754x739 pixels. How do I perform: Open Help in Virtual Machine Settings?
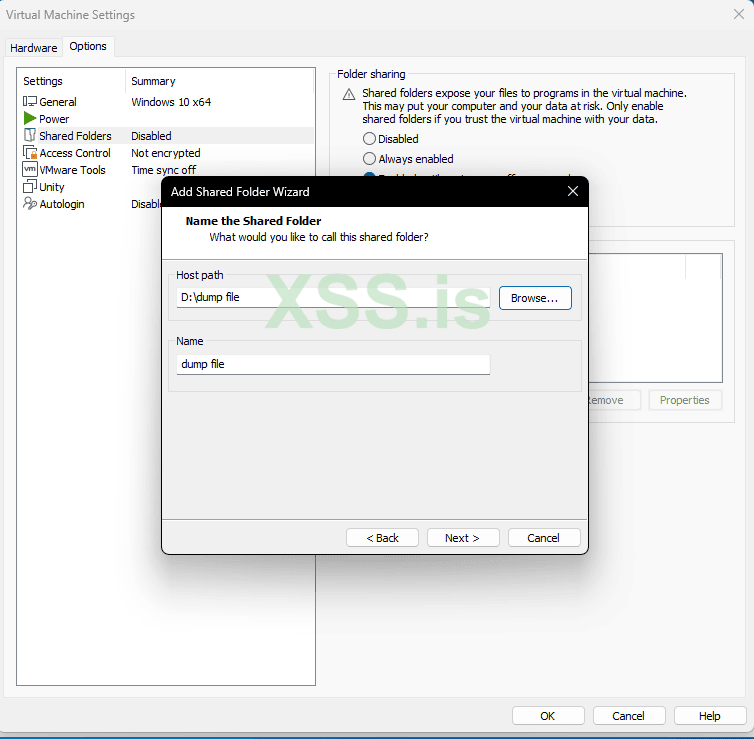point(710,716)
